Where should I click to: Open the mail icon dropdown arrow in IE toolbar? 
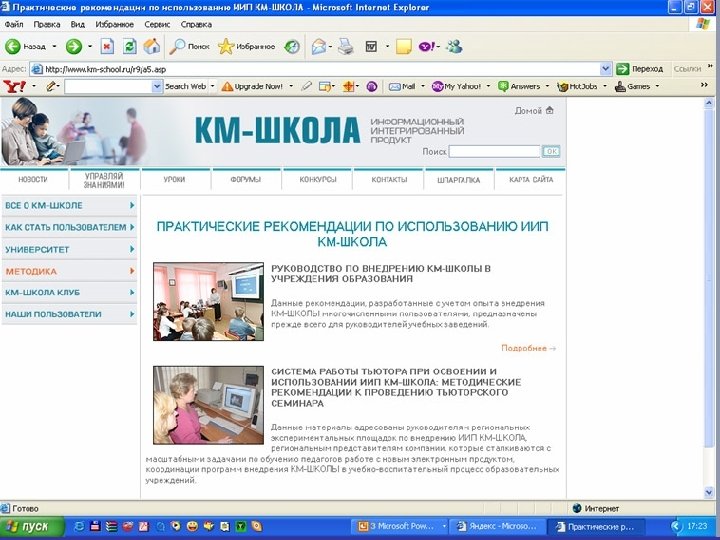(x=330, y=46)
